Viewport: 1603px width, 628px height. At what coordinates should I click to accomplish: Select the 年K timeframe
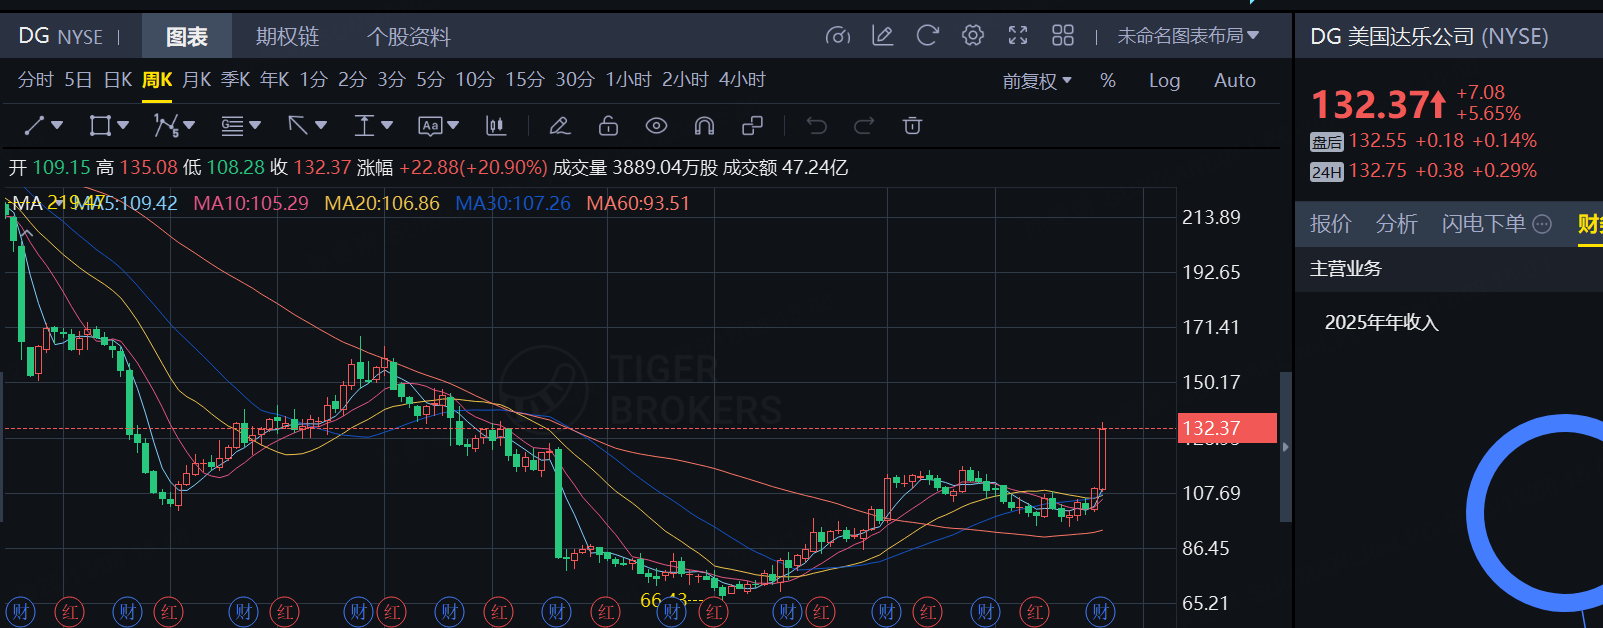[275, 80]
